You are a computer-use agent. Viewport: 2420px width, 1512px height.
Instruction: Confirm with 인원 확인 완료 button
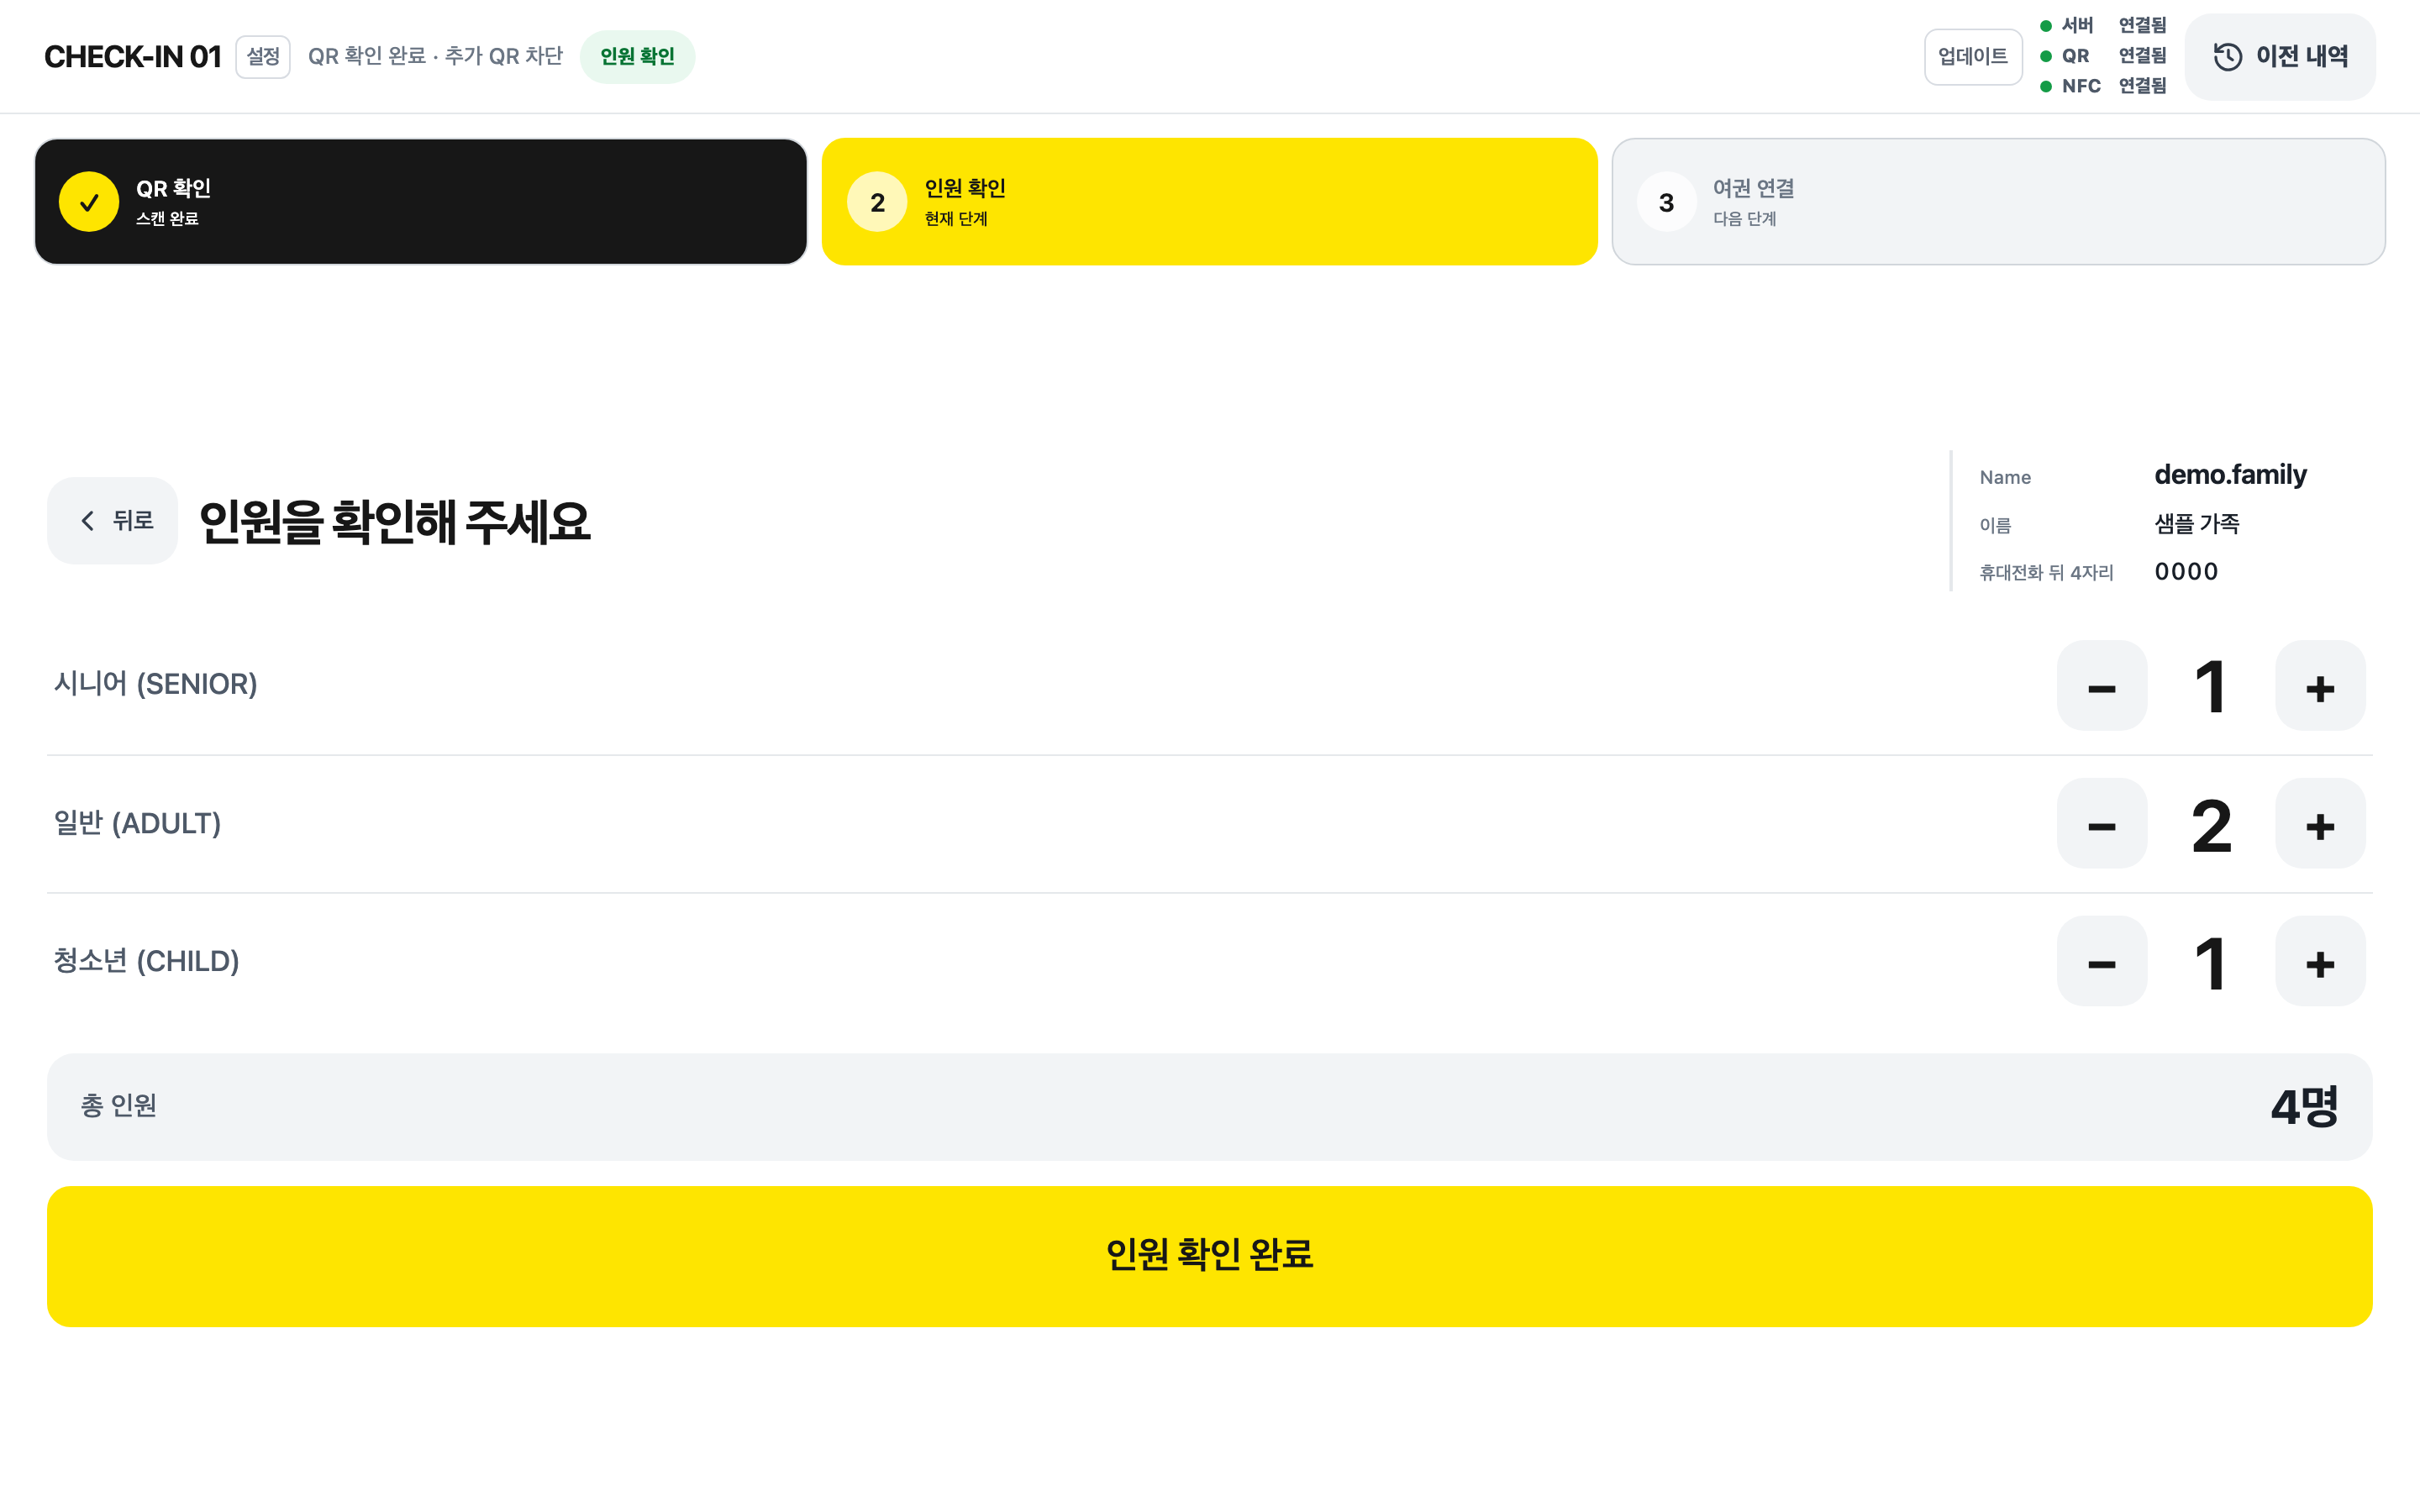(x=1209, y=1256)
